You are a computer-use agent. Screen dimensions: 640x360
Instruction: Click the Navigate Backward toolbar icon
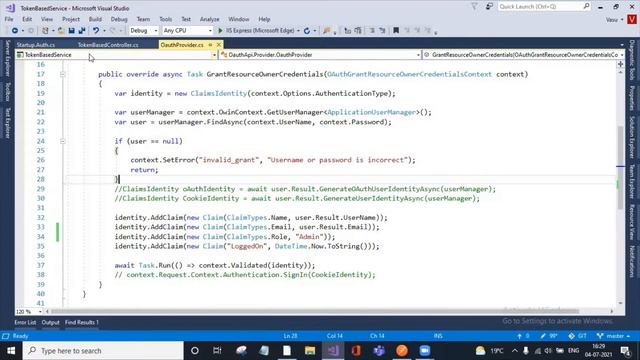(x=15, y=31)
